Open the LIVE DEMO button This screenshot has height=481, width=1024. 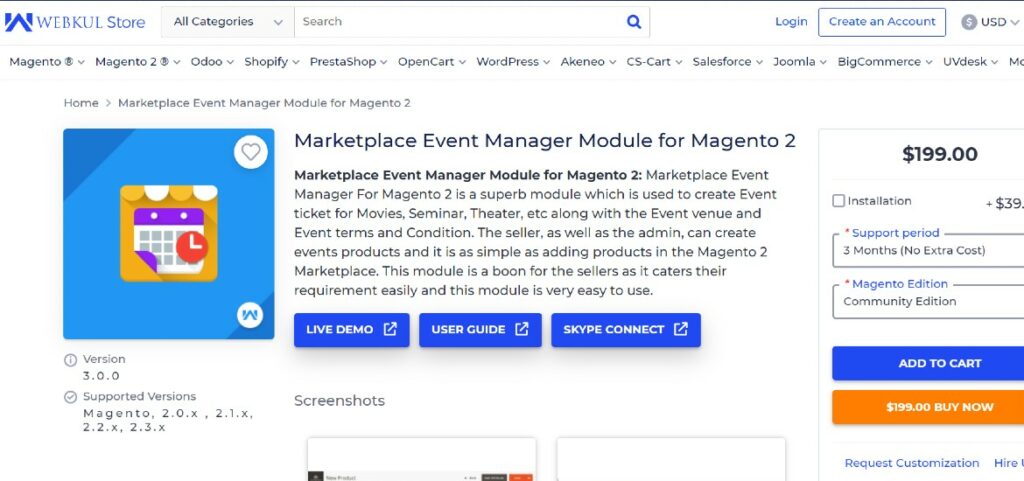(x=351, y=330)
